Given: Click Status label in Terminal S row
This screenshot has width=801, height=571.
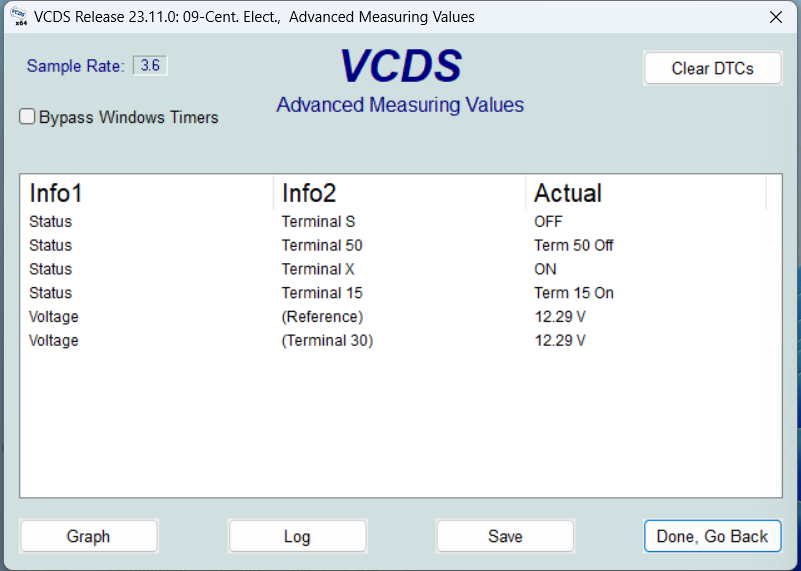Looking at the screenshot, I should point(51,222).
